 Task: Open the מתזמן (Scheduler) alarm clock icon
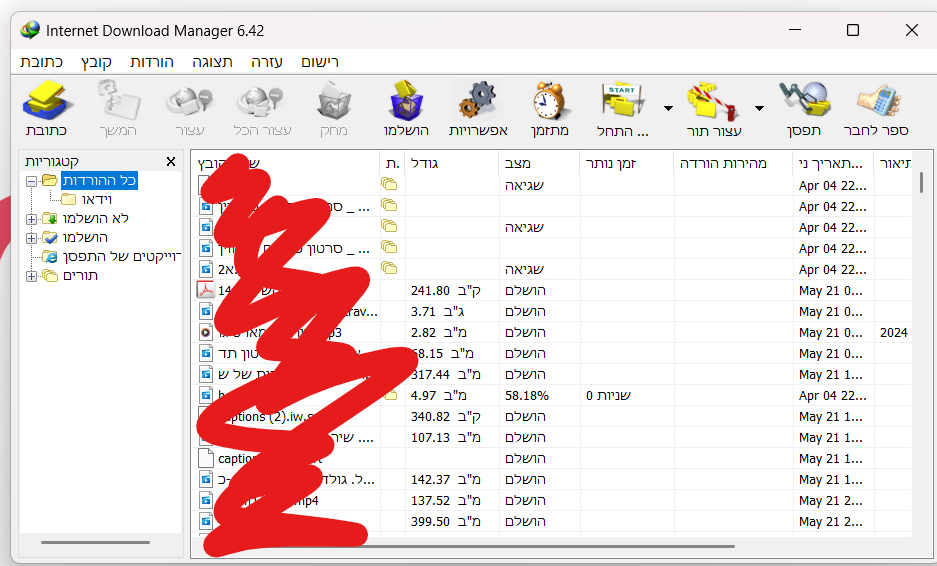(x=549, y=100)
